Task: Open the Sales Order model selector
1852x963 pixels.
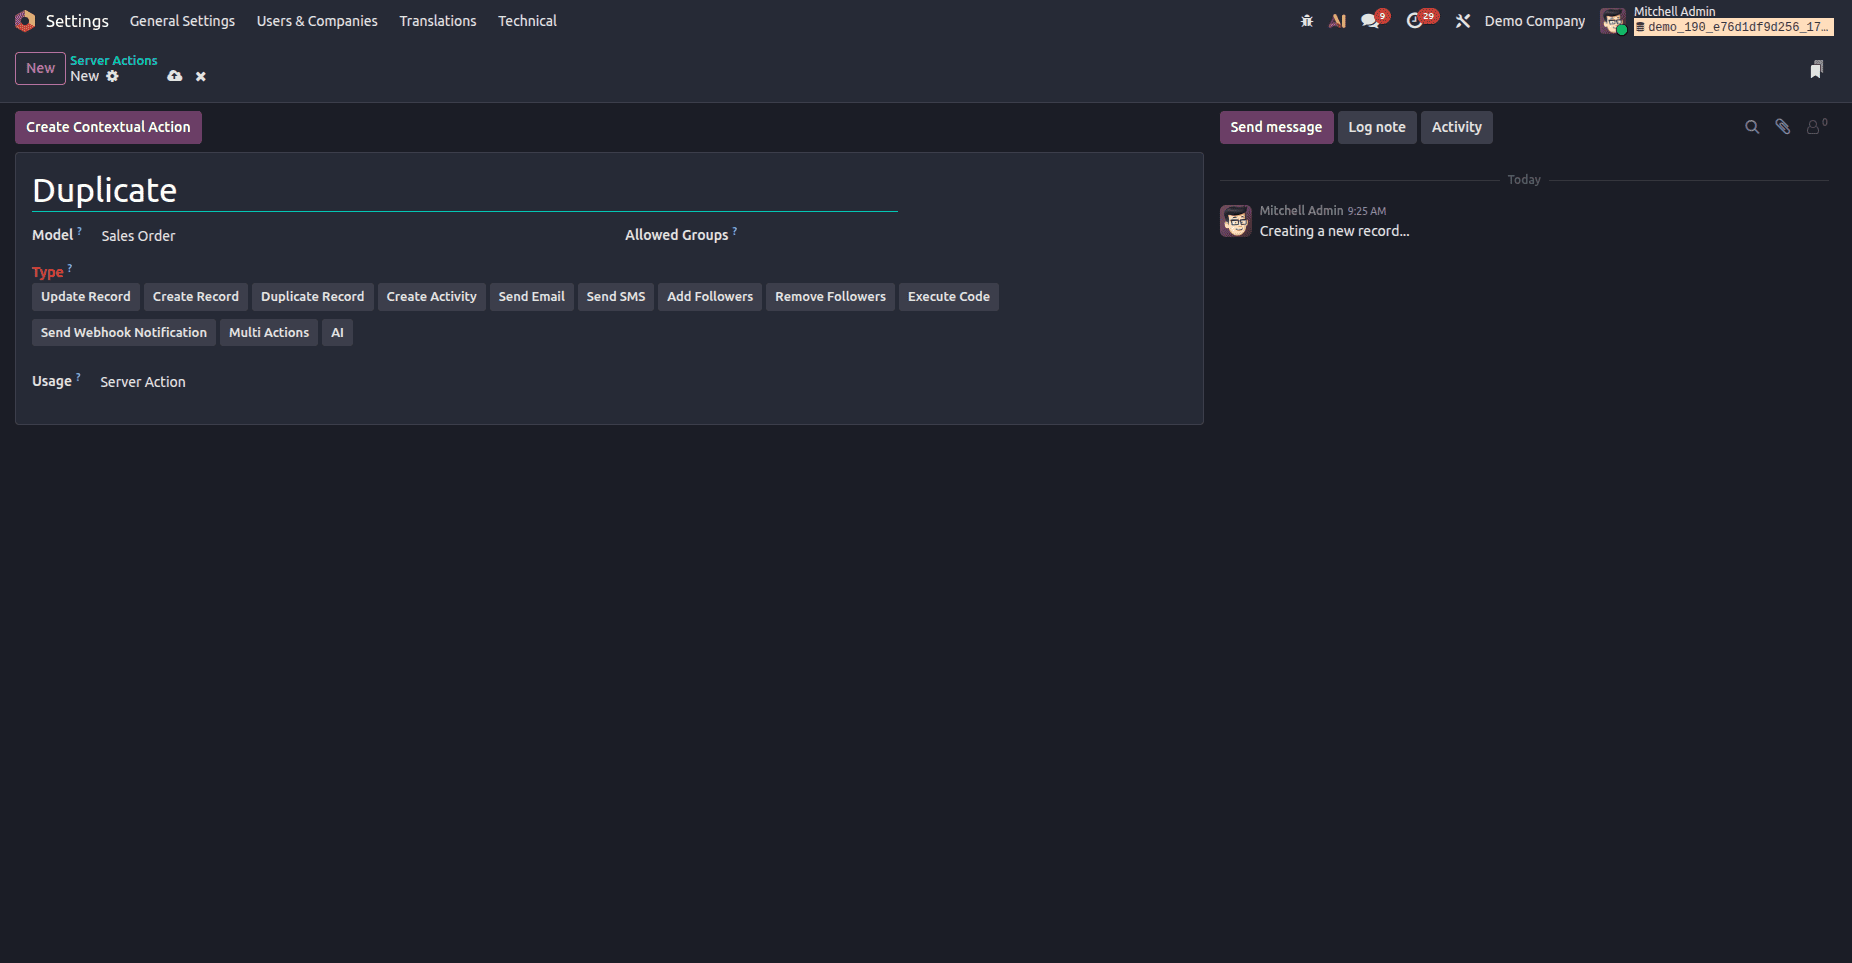Action: click(138, 236)
